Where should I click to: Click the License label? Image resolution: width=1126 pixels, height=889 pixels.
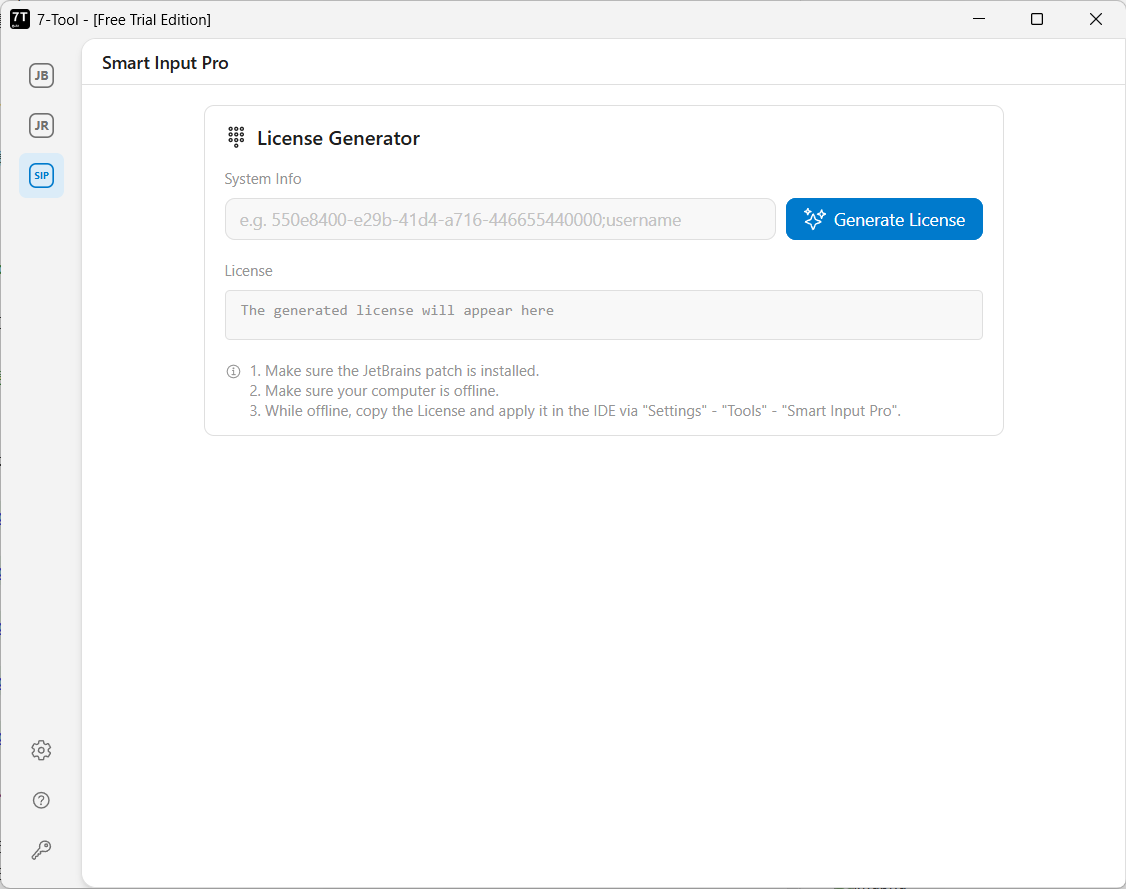(x=248, y=271)
